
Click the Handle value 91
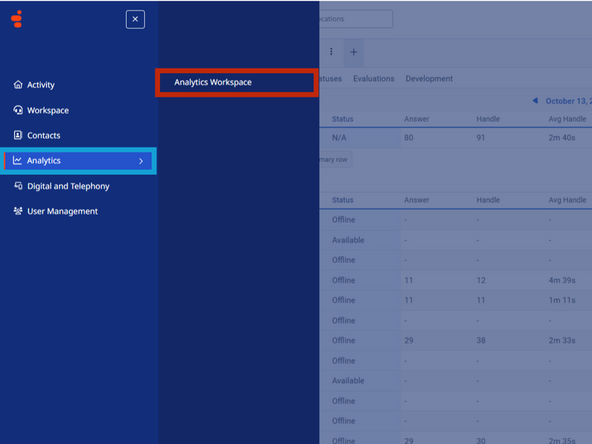(480, 138)
